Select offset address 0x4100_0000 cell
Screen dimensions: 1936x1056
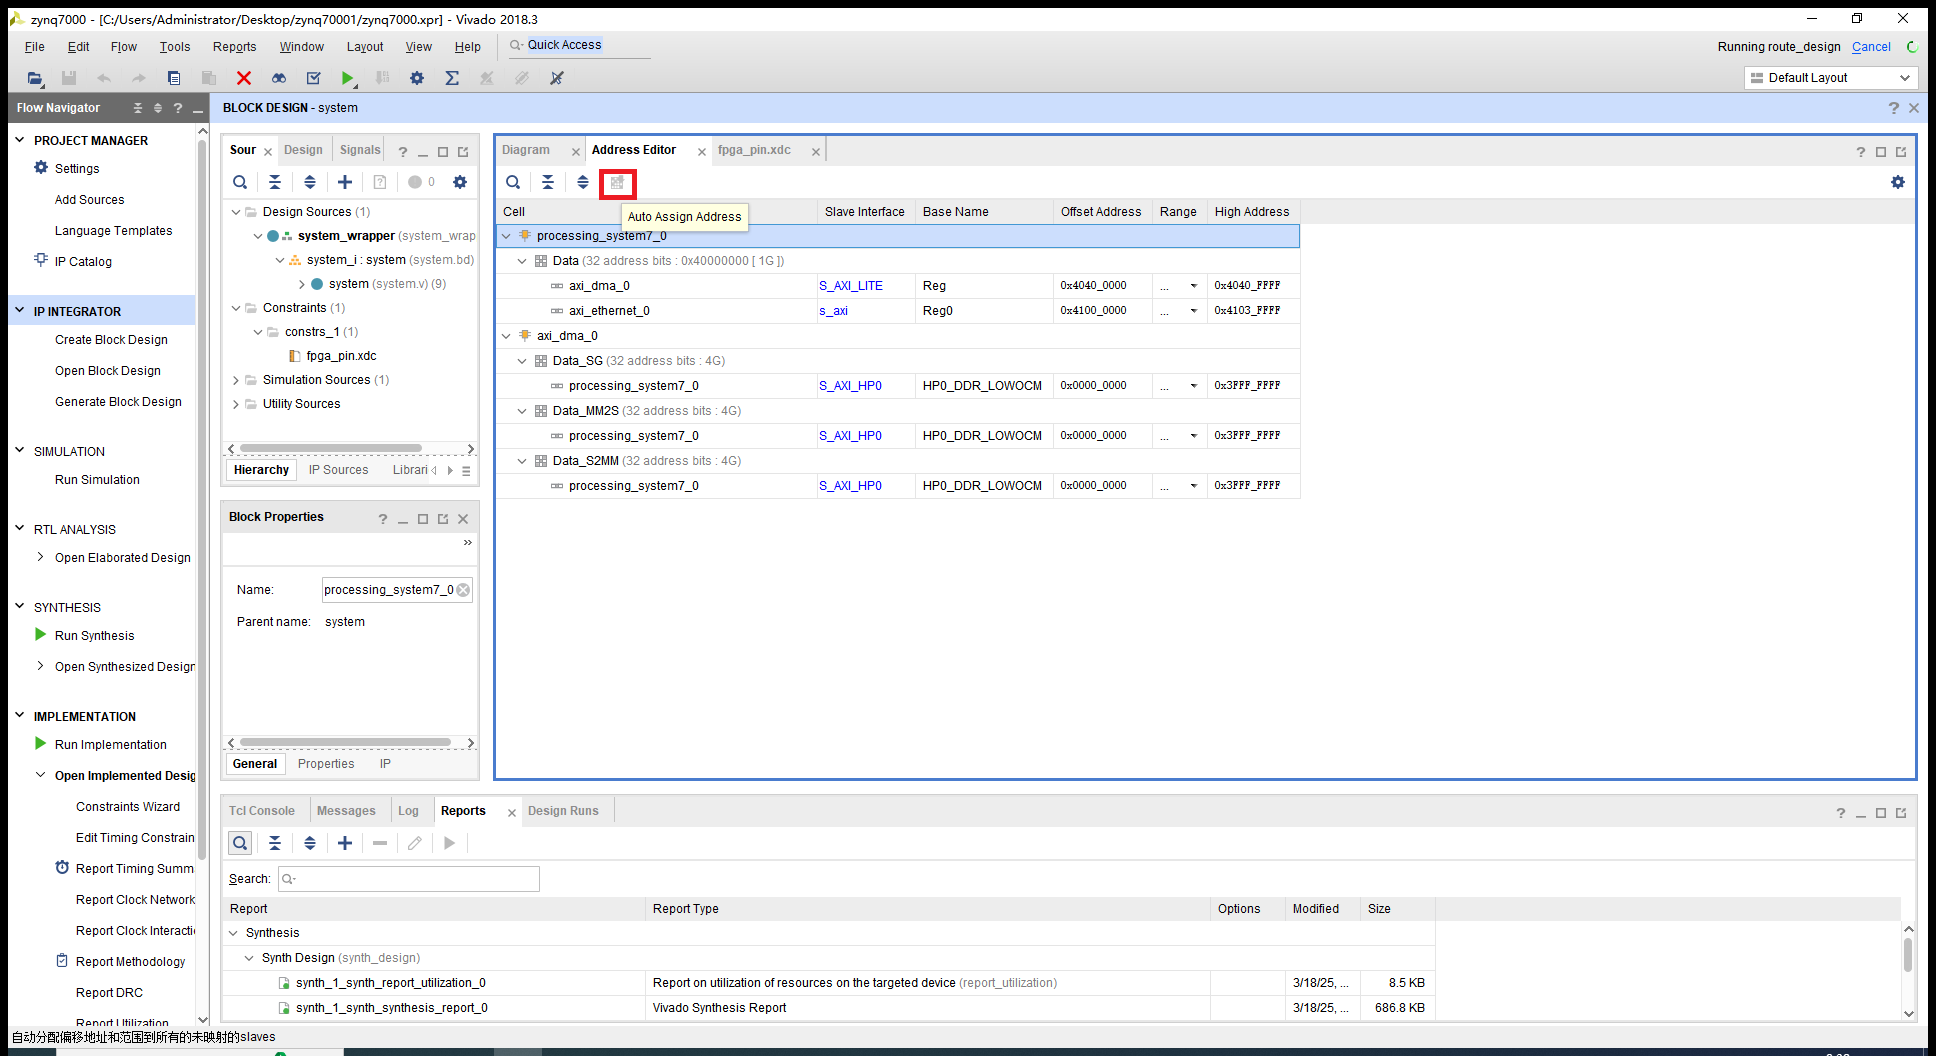pos(1103,311)
